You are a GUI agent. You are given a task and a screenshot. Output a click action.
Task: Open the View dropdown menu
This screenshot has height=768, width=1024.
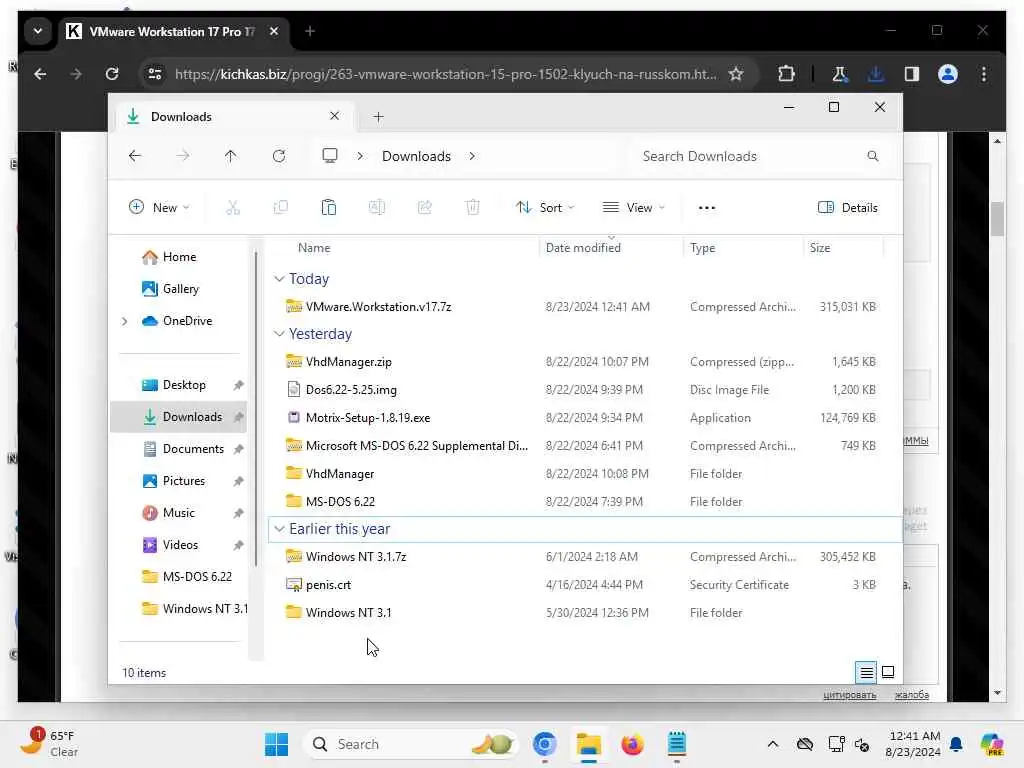pos(633,208)
